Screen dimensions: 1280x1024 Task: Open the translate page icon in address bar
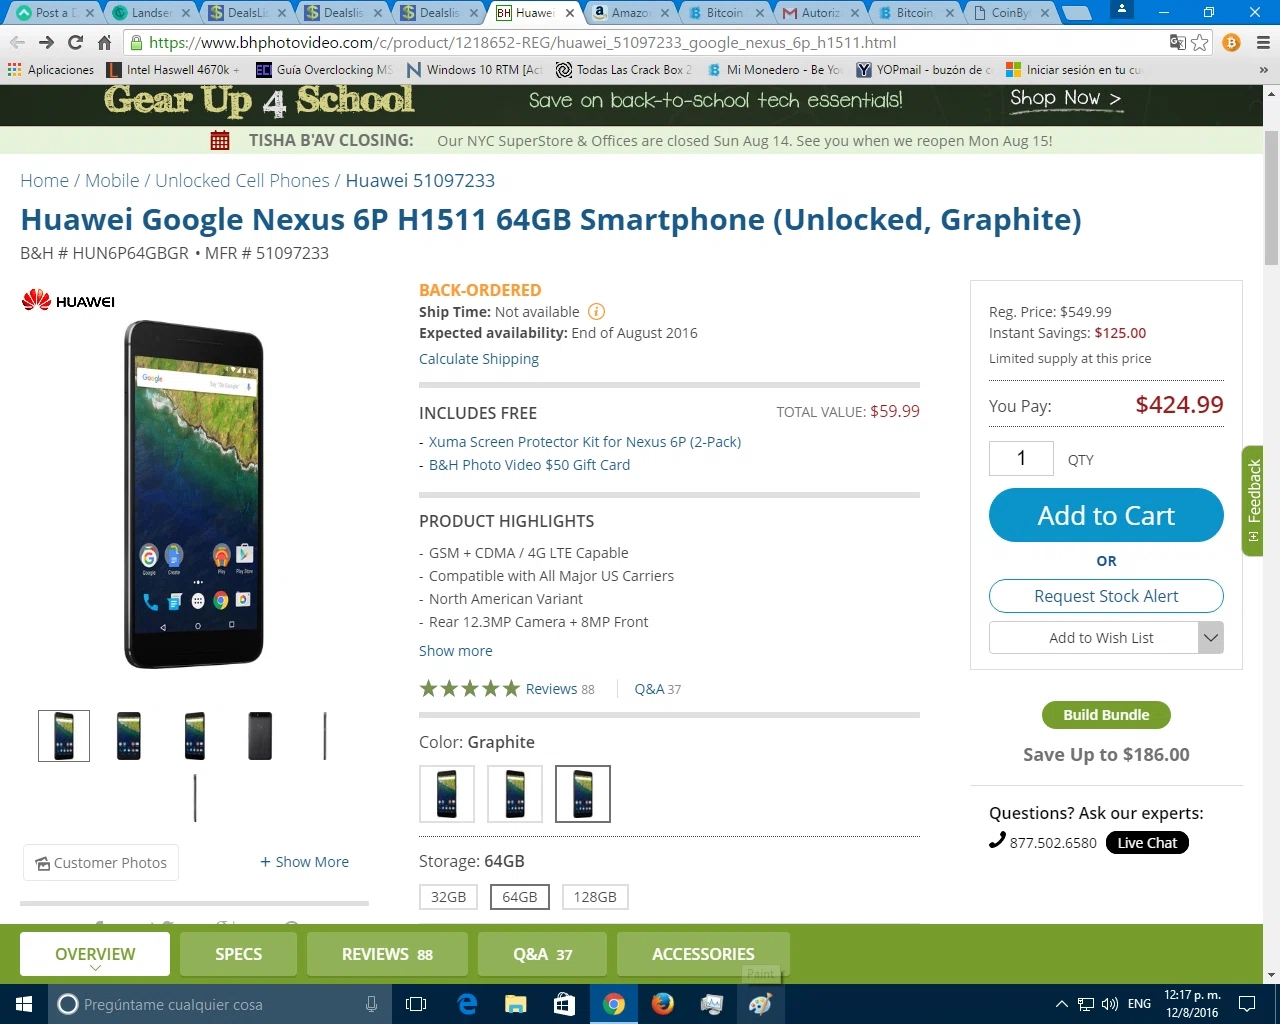[1177, 43]
